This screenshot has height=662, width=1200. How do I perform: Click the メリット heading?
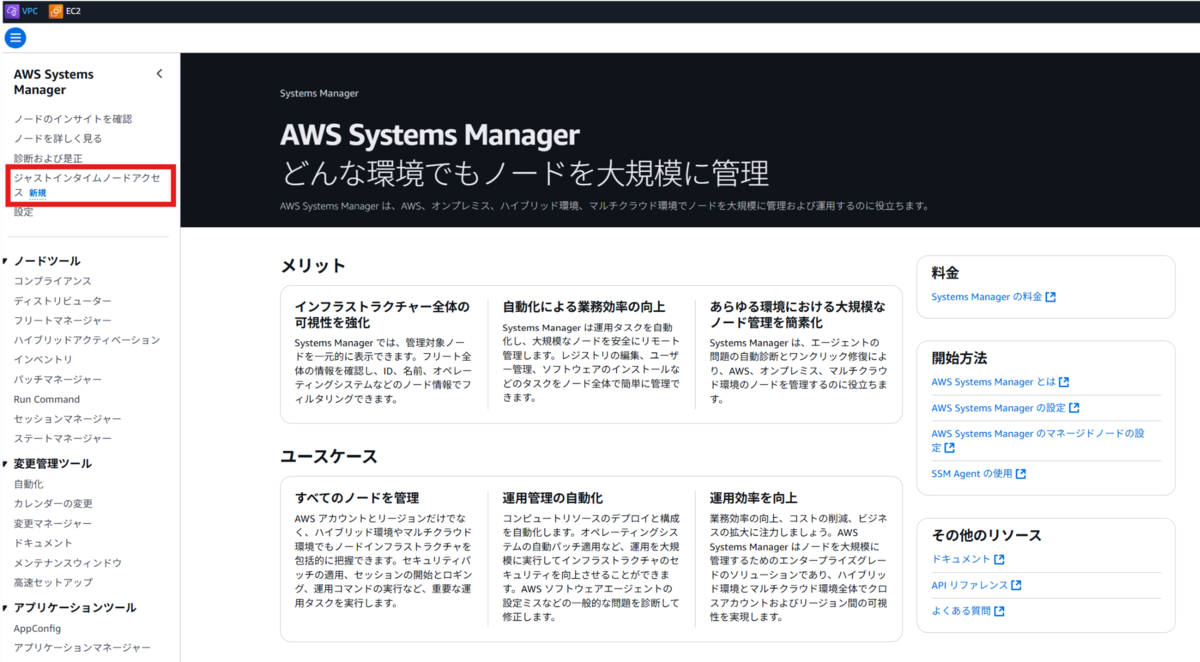click(x=313, y=266)
